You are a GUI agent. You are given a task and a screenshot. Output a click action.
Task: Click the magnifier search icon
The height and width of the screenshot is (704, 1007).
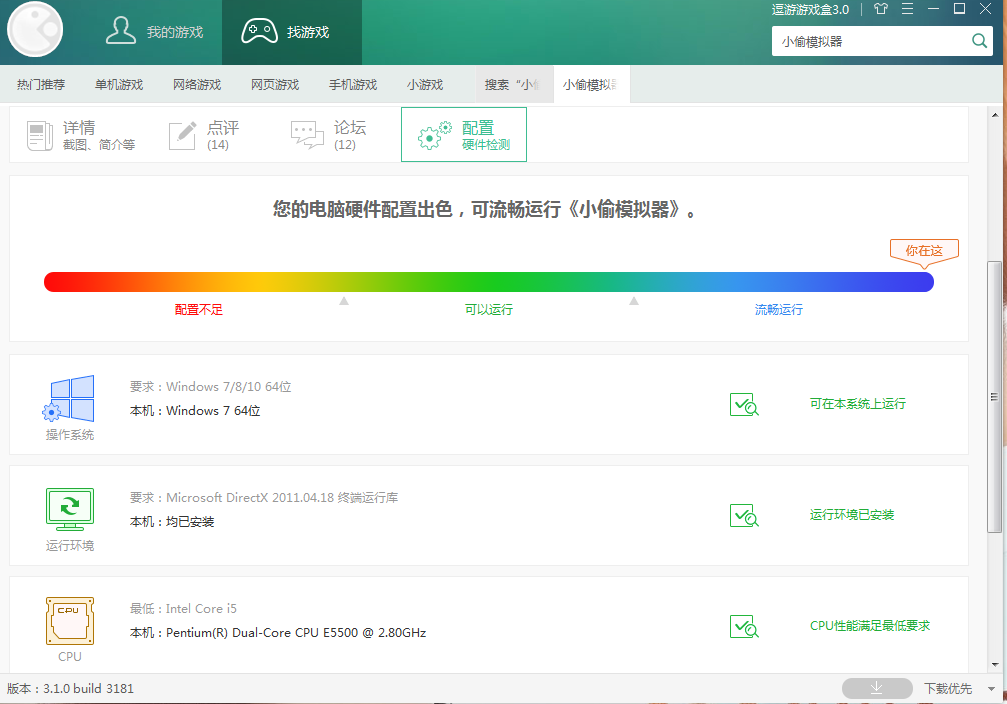point(979,41)
